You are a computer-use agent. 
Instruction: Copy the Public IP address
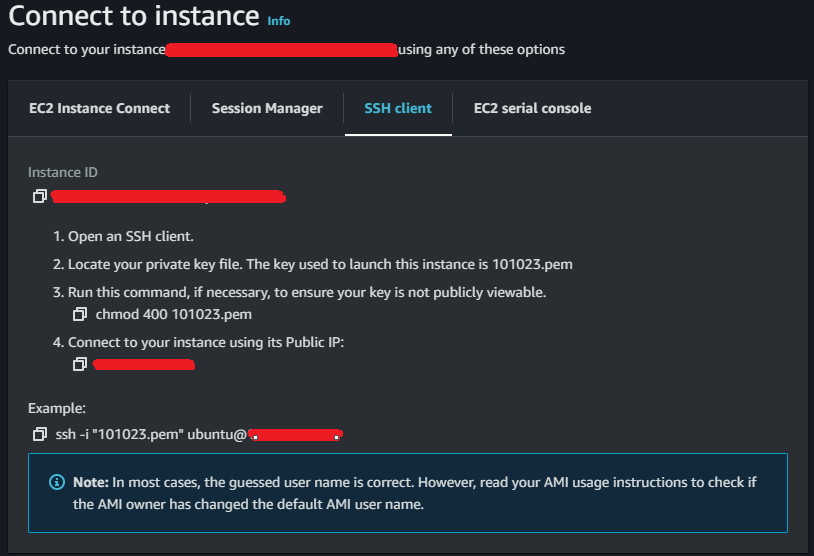point(80,365)
